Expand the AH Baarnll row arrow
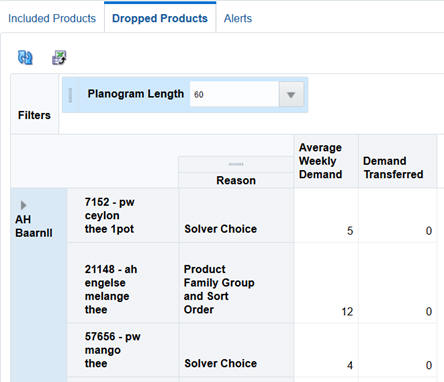 [23, 205]
